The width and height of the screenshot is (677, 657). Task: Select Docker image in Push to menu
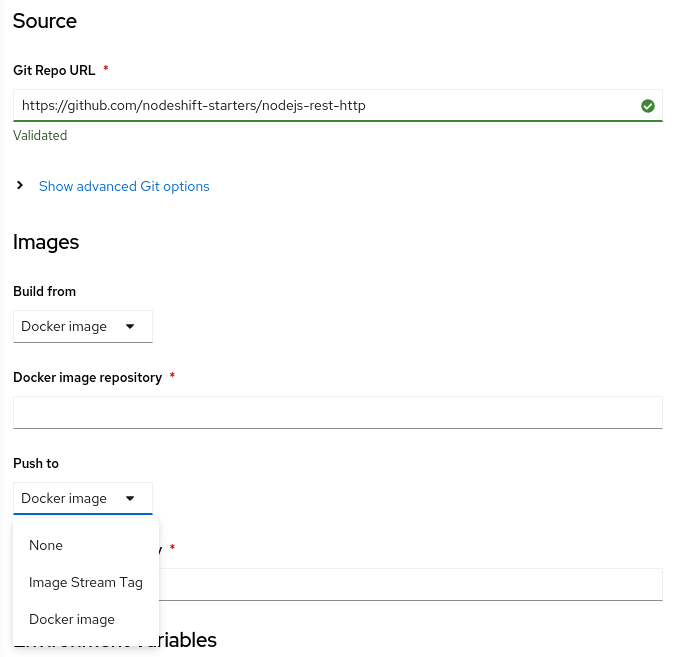[86, 619]
